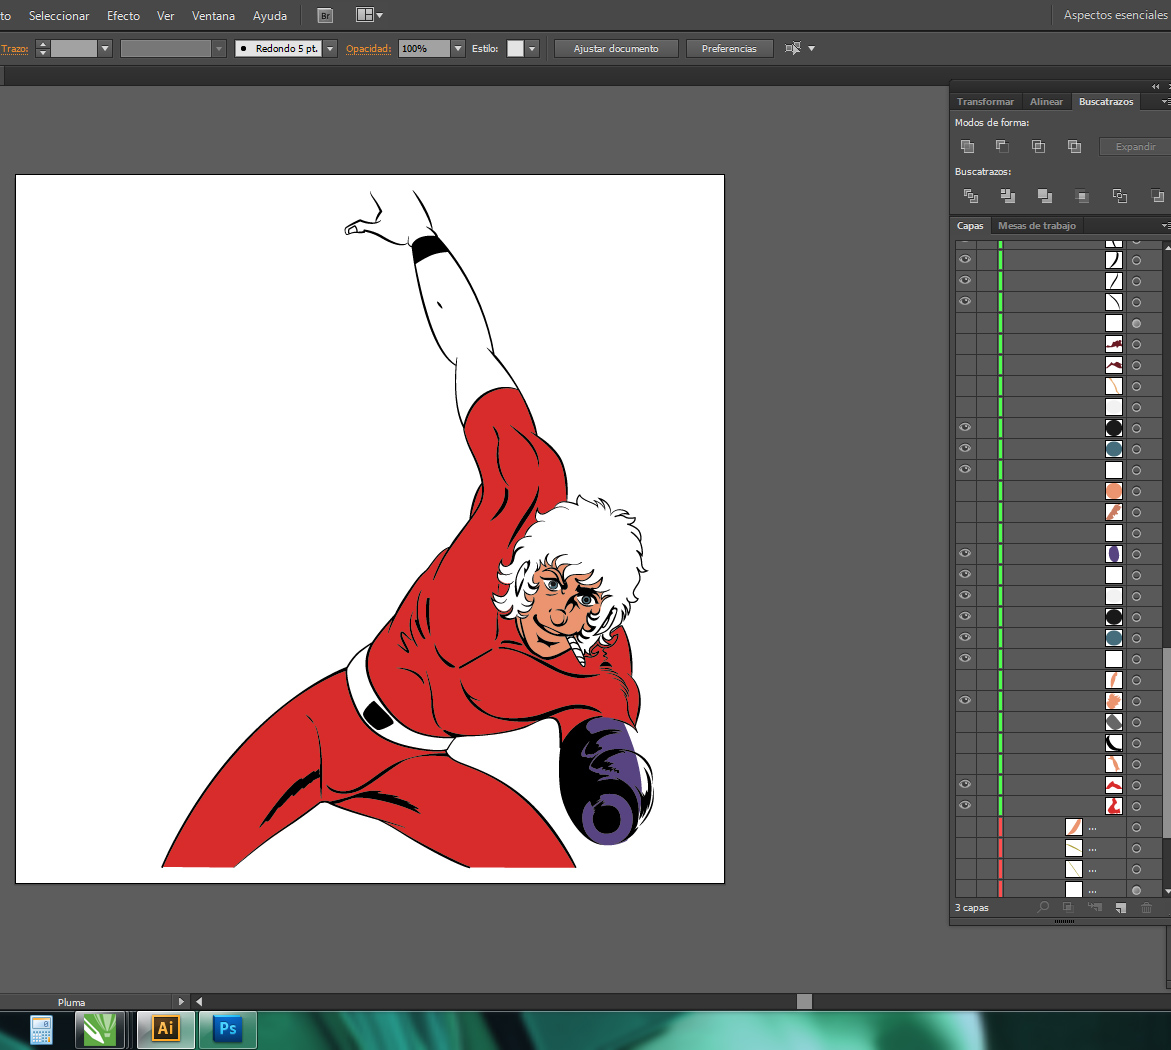Screen dimensions: 1171x1050
Task: Open the Ver menu
Action: pos(165,16)
